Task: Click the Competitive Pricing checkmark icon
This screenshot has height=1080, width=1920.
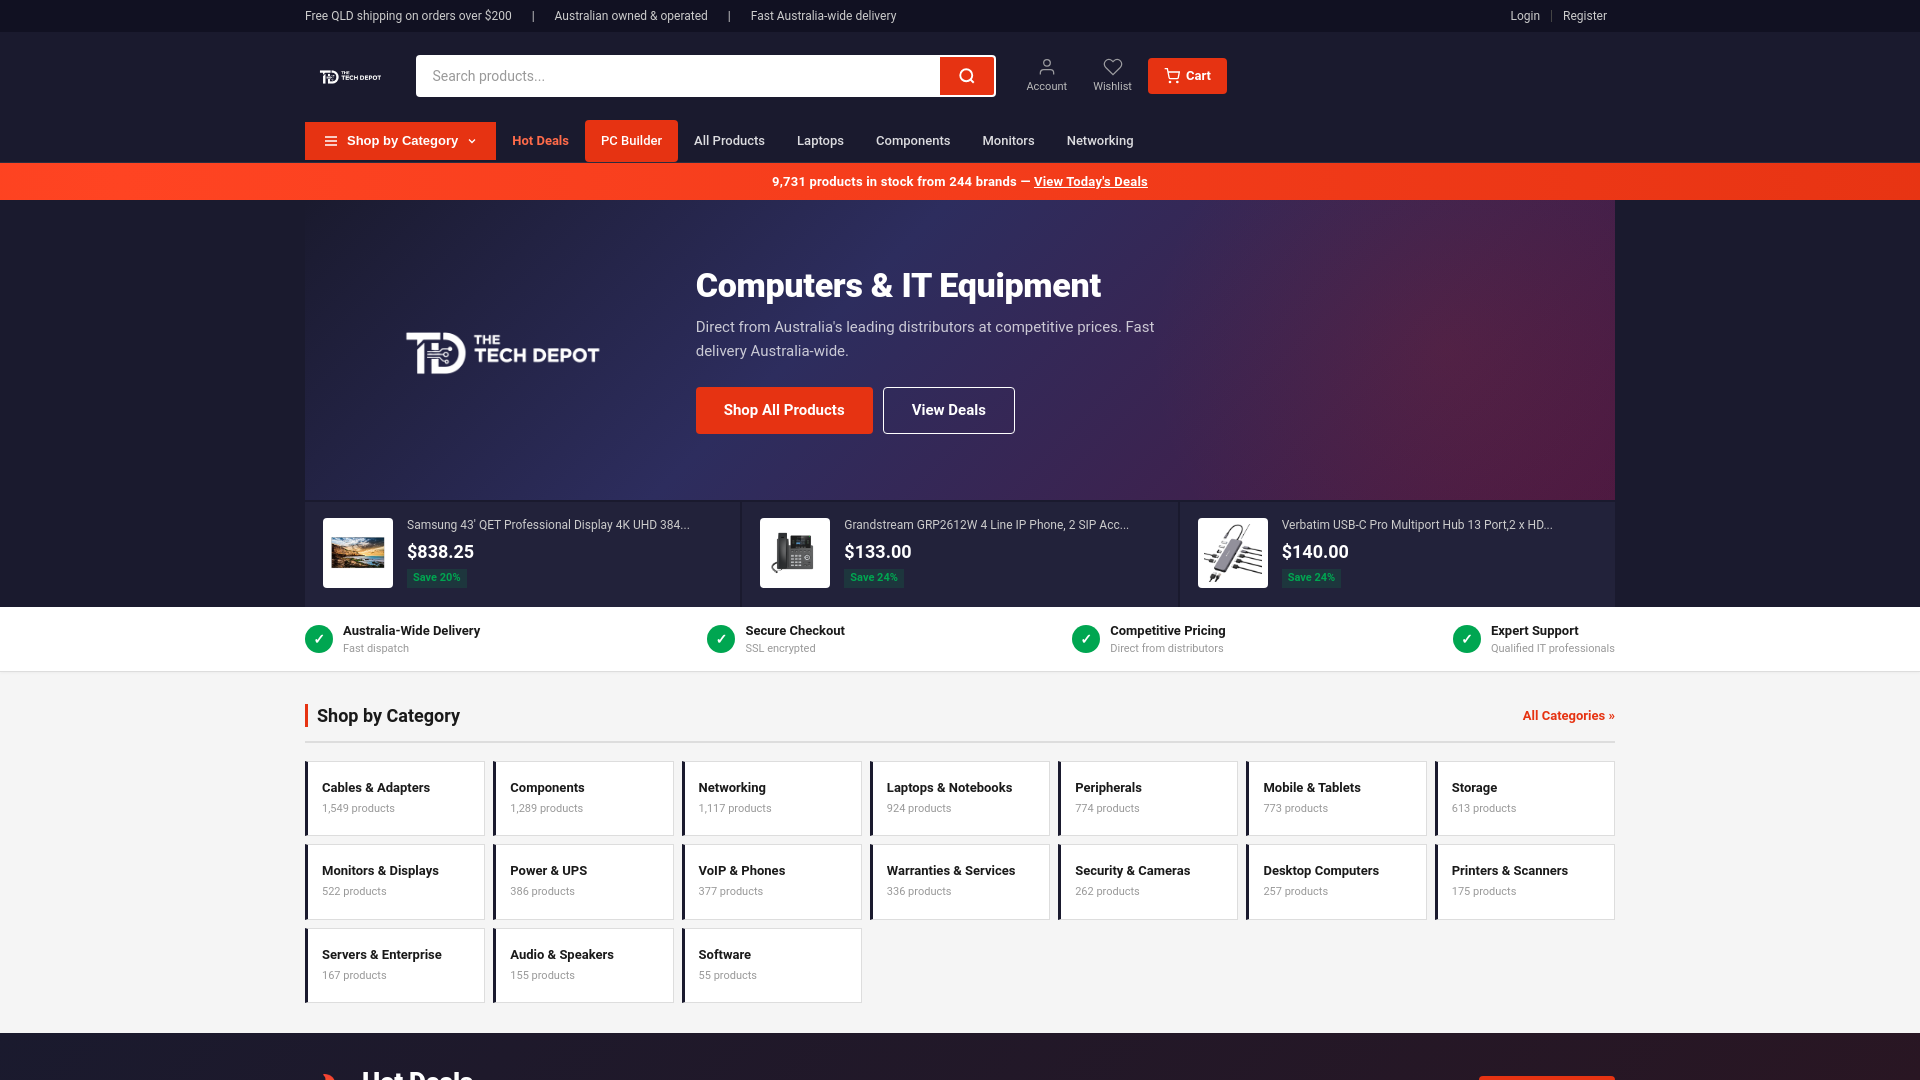Action: (x=1086, y=639)
